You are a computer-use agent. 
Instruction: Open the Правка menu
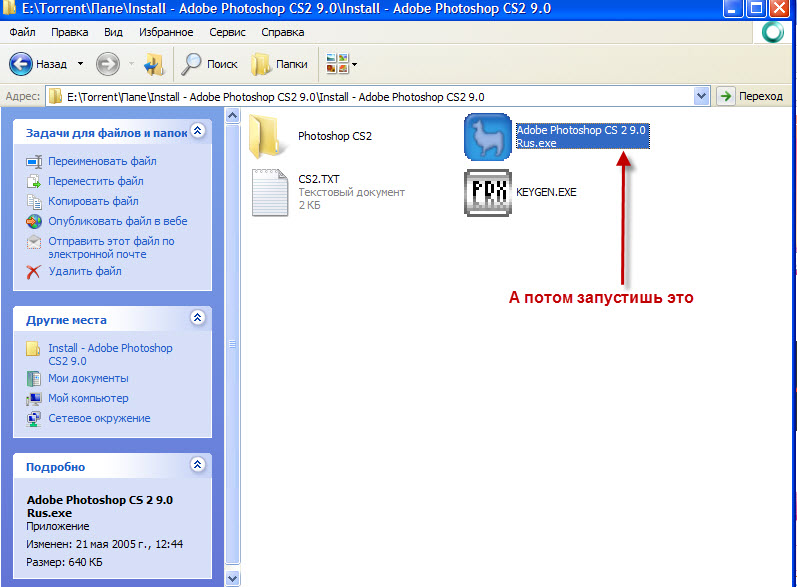tap(70, 32)
